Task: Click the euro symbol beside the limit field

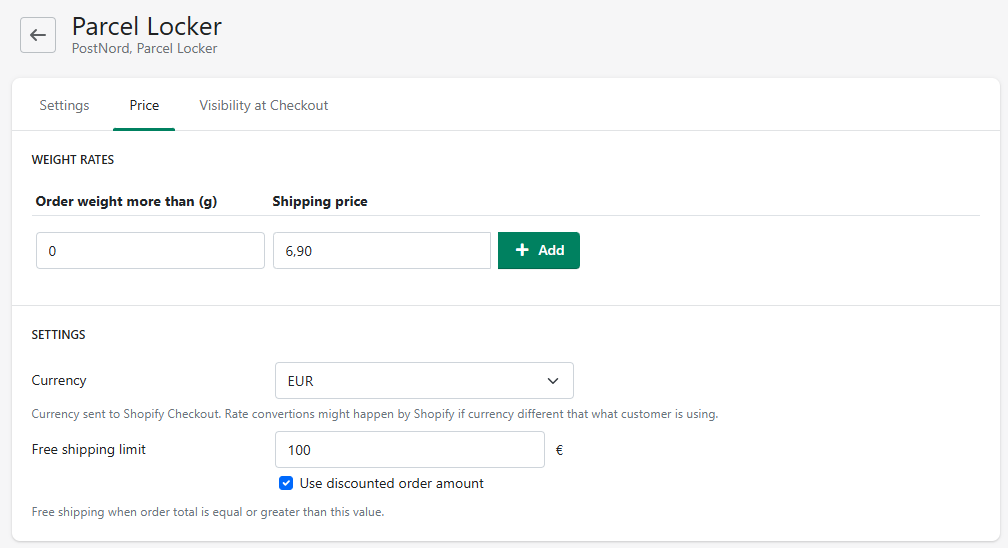Action: [559, 450]
